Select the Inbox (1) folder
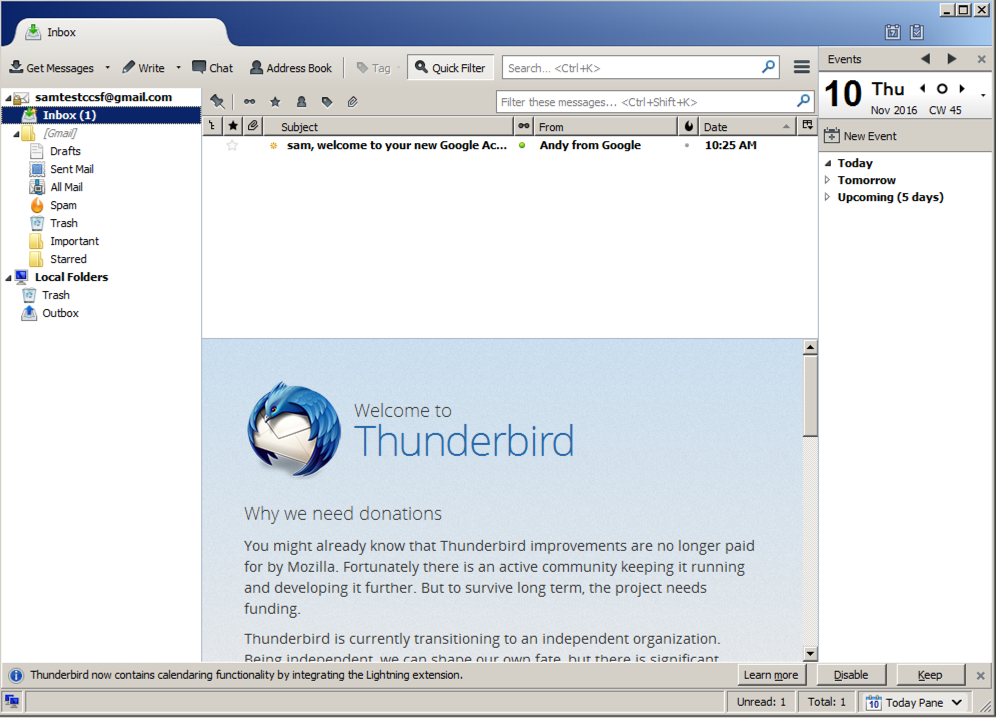The width and height of the screenshot is (996, 718). (69, 115)
